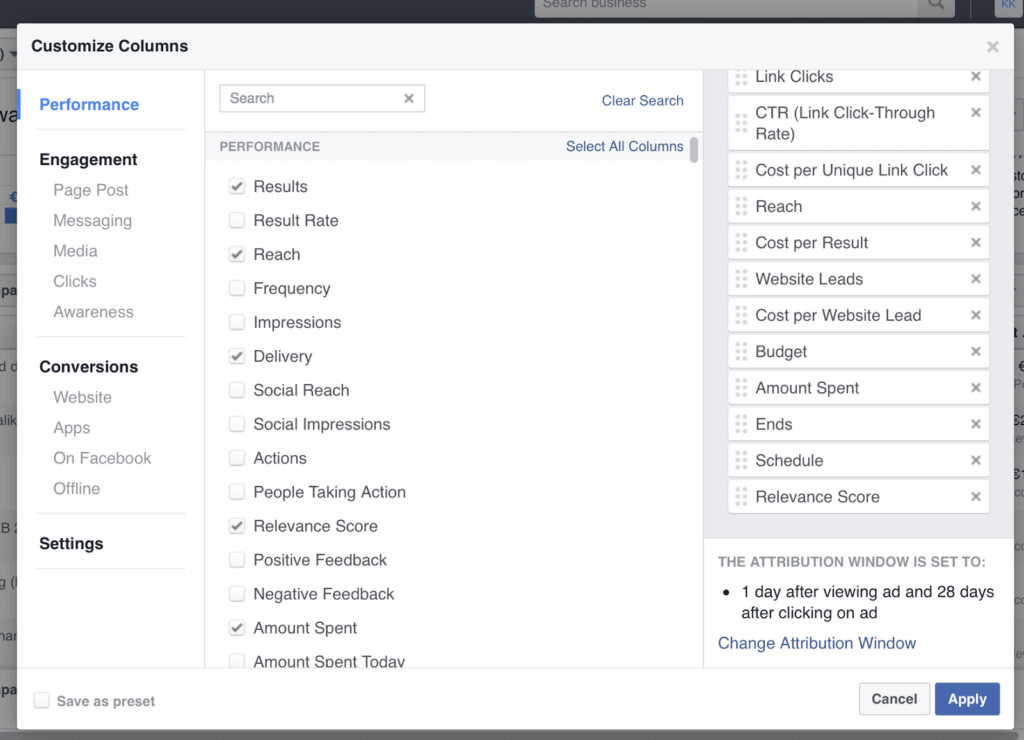This screenshot has height=740, width=1024.
Task: Select All Columns in Performance list
Action: (624, 146)
